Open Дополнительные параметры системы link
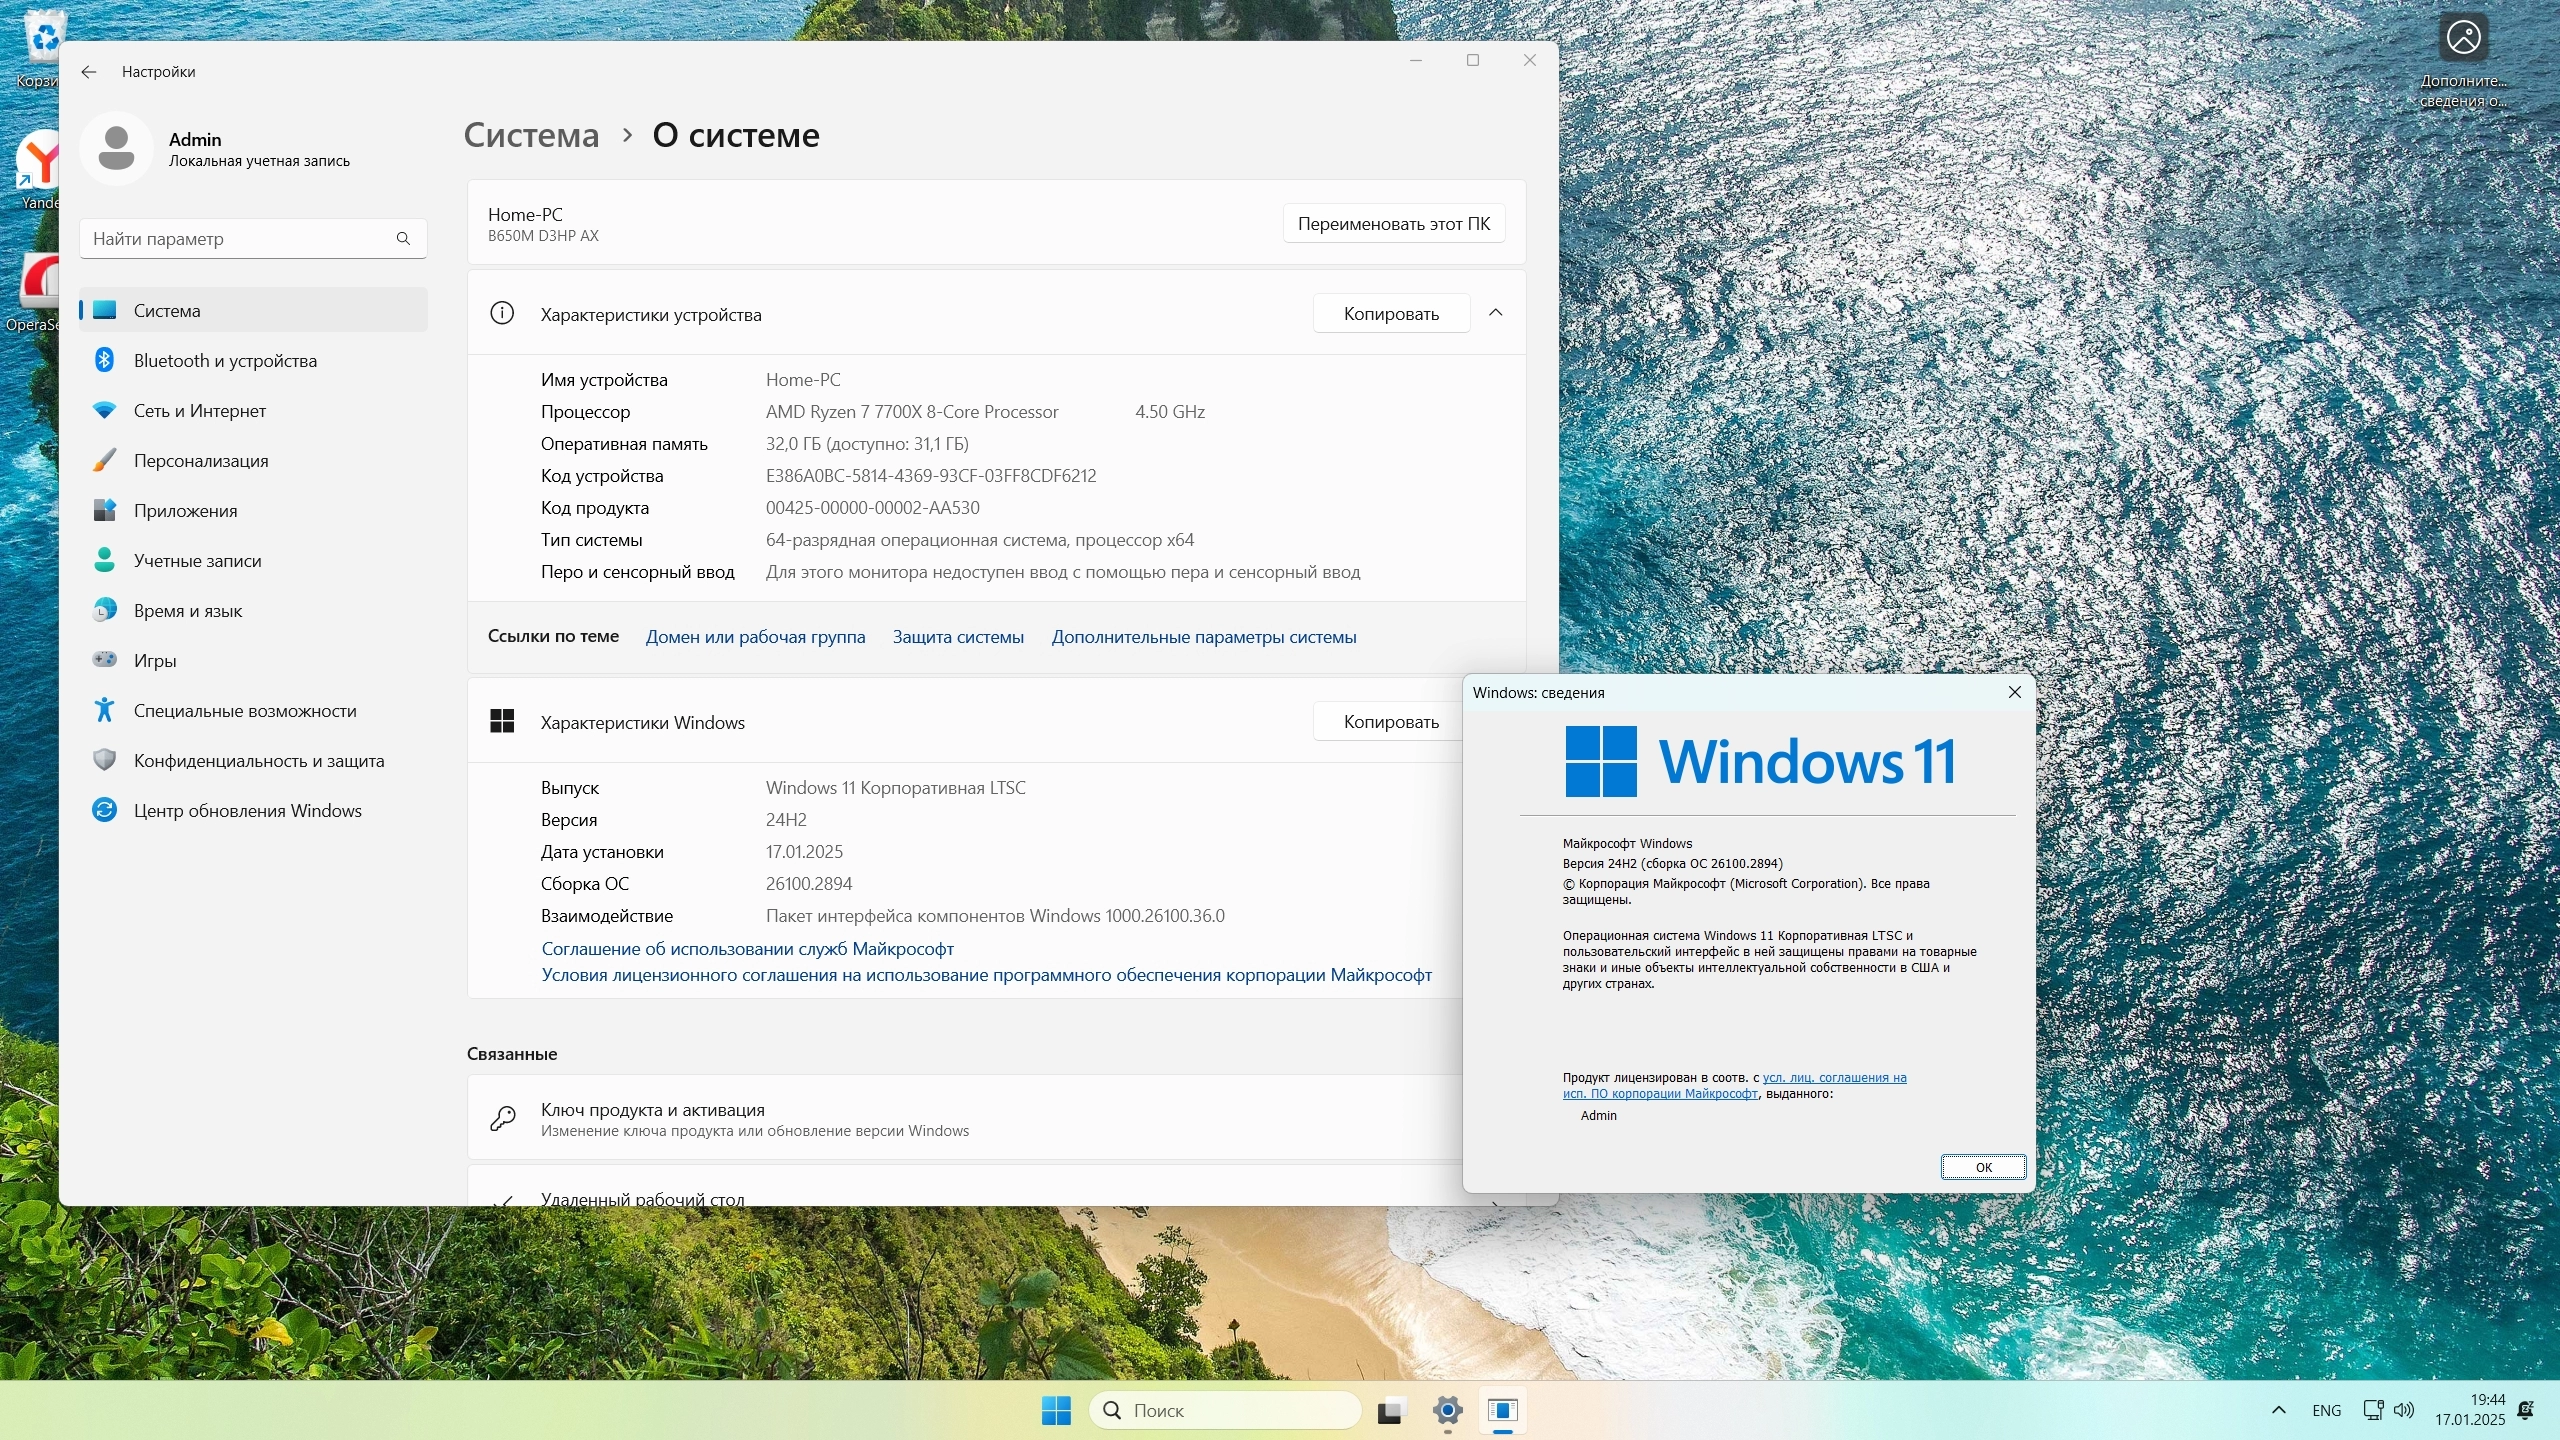2560x1440 pixels. [1203, 637]
